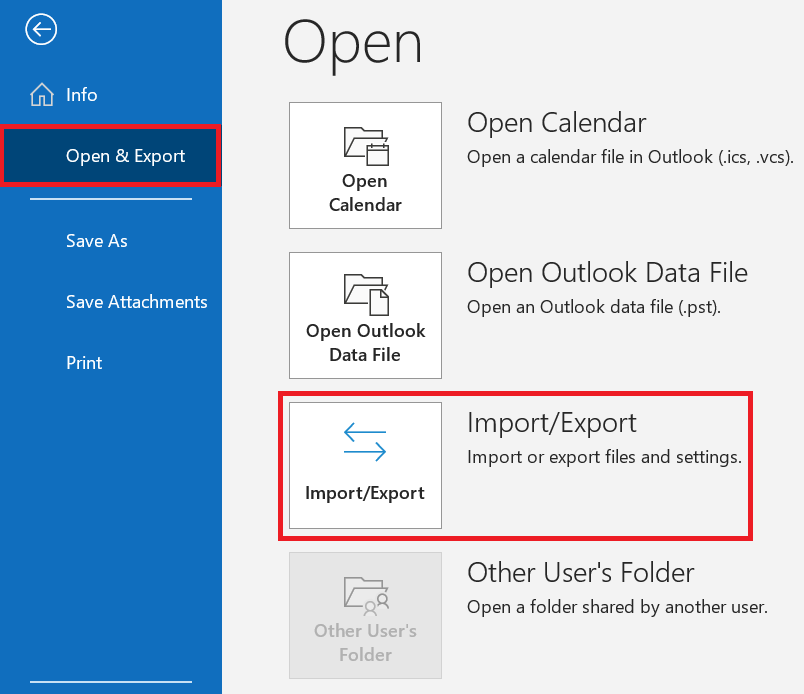Click the shared user folder icon
Image resolution: width=804 pixels, height=694 pixels.
(x=366, y=596)
